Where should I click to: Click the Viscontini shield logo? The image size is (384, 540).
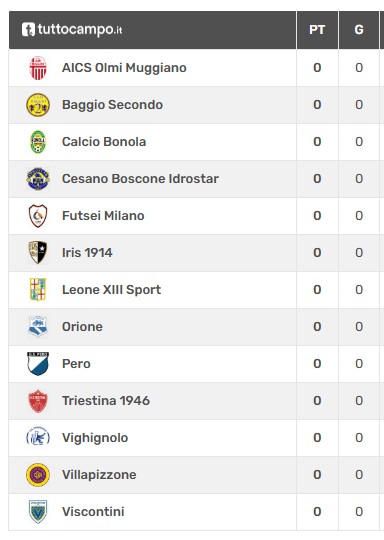coord(38,512)
